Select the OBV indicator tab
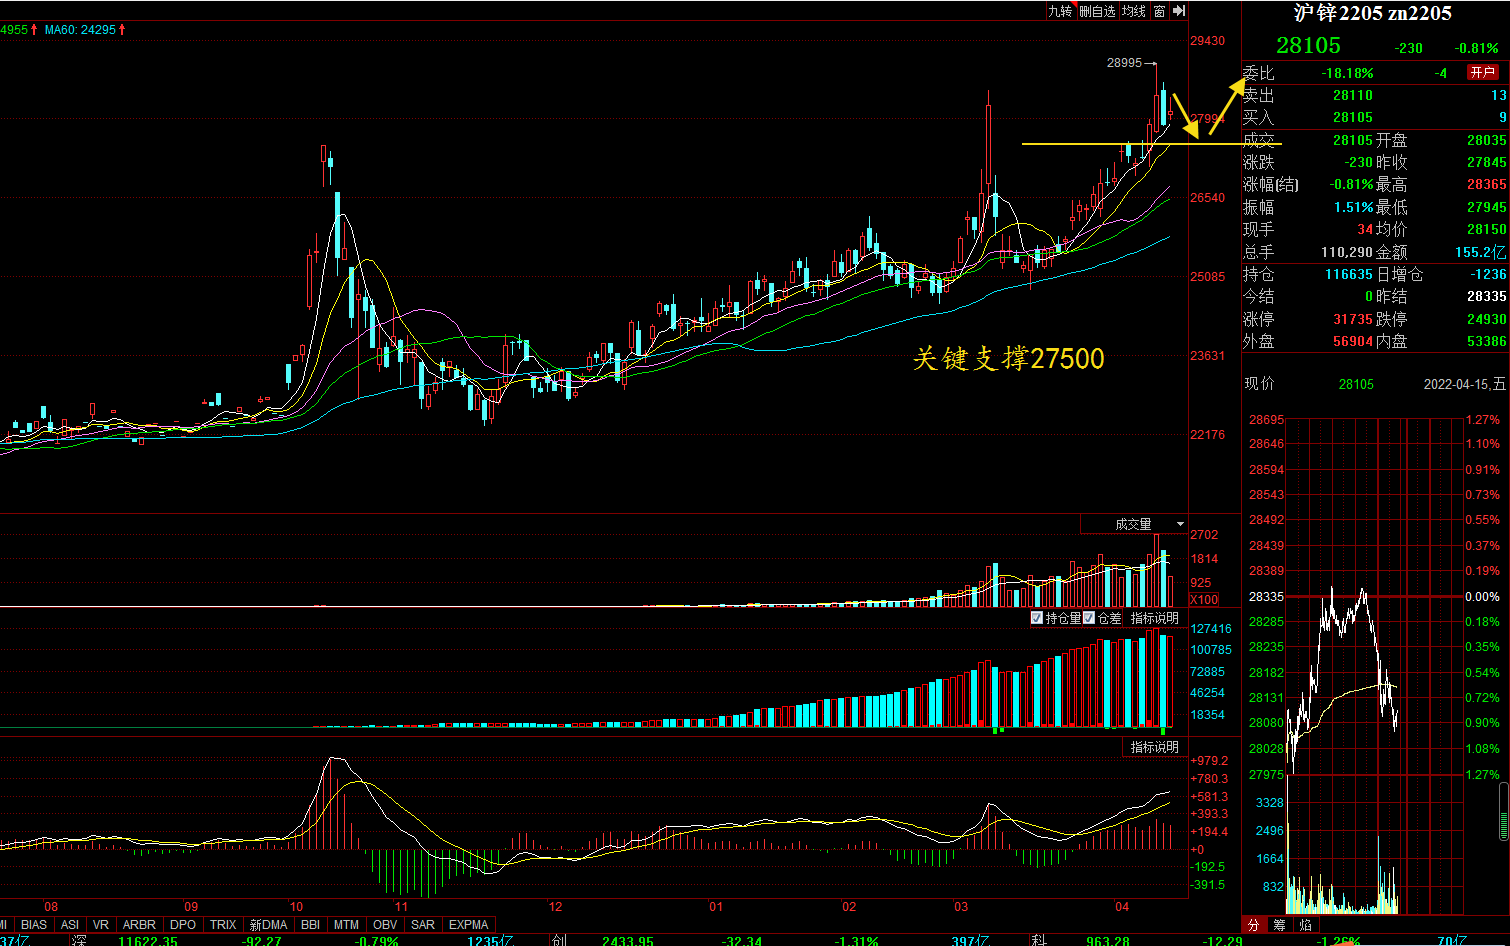1510x946 pixels. pos(385,925)
